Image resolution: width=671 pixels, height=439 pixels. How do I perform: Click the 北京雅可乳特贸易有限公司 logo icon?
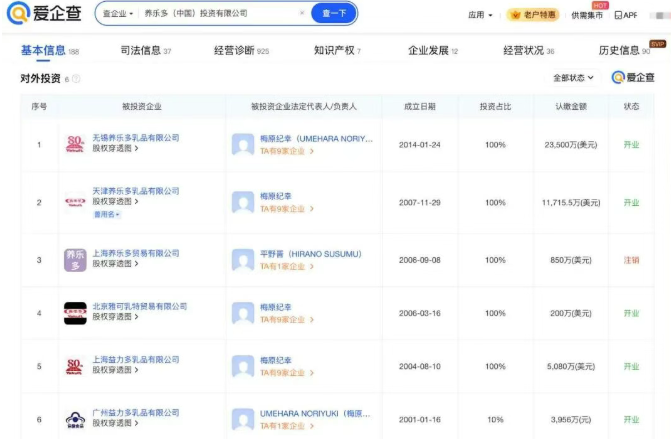[x=75, y=313]
